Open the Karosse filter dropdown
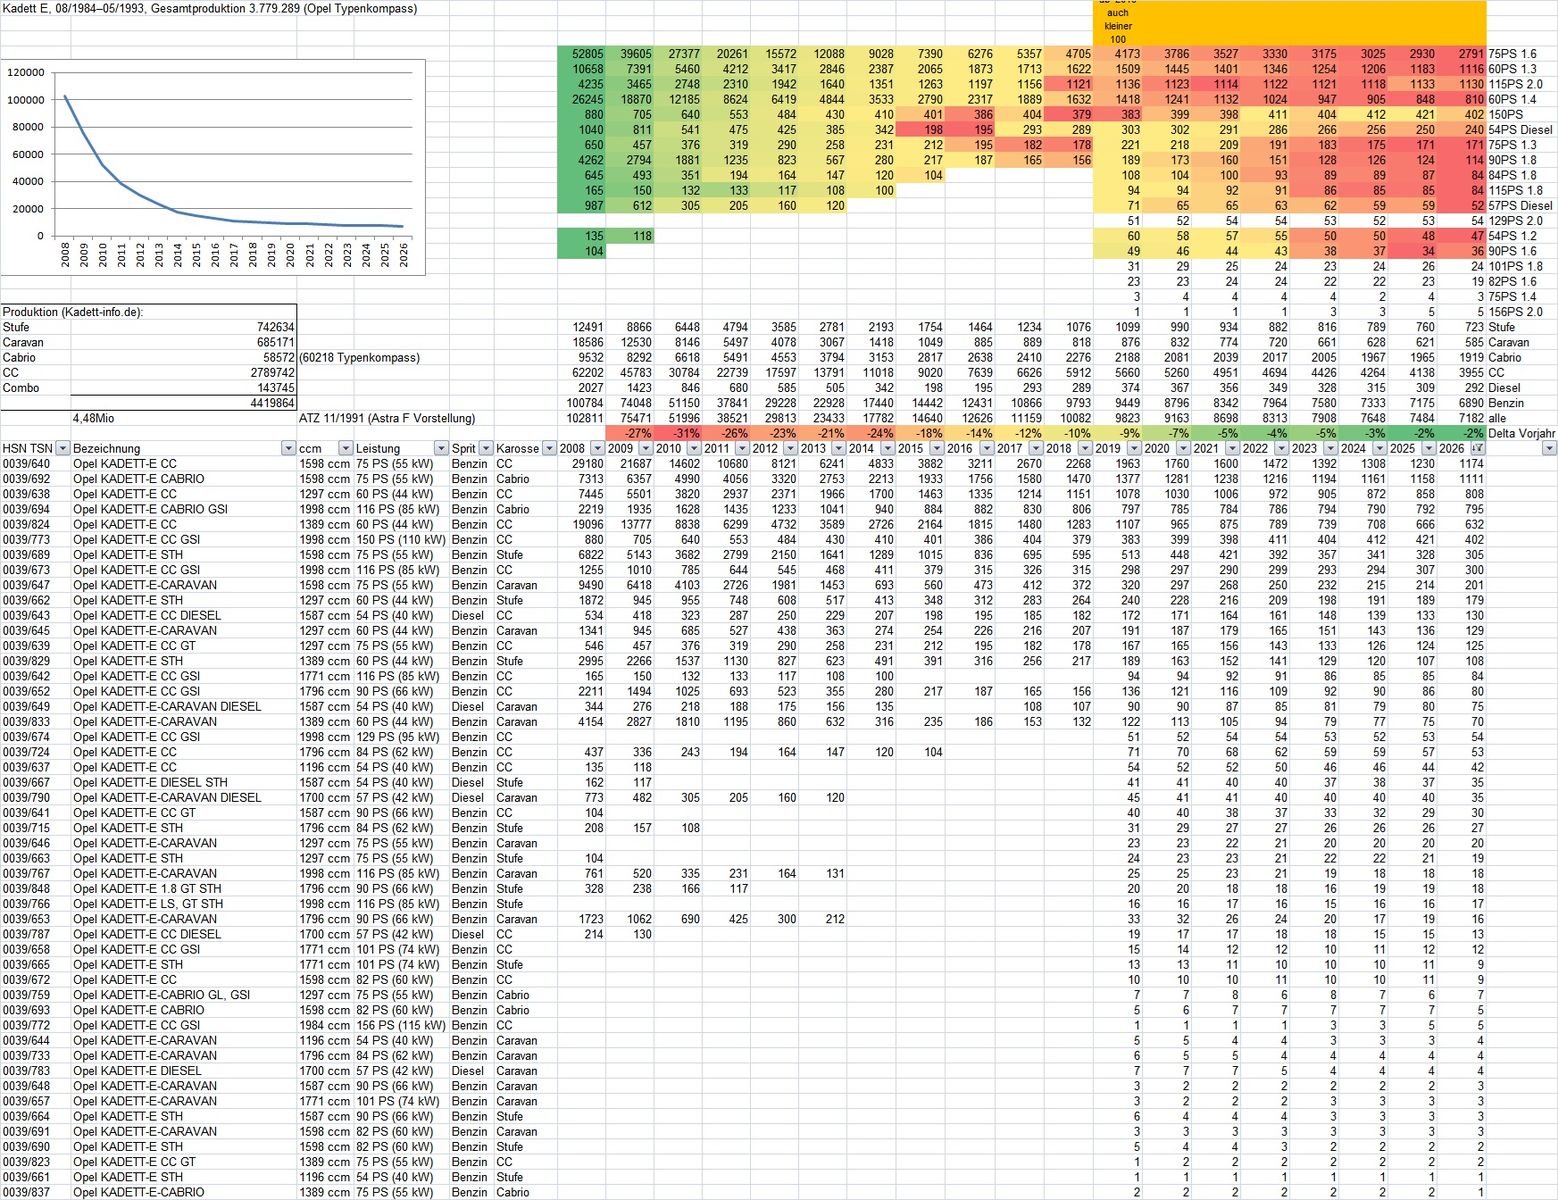1558x1200 pixels. coord(549,449)
